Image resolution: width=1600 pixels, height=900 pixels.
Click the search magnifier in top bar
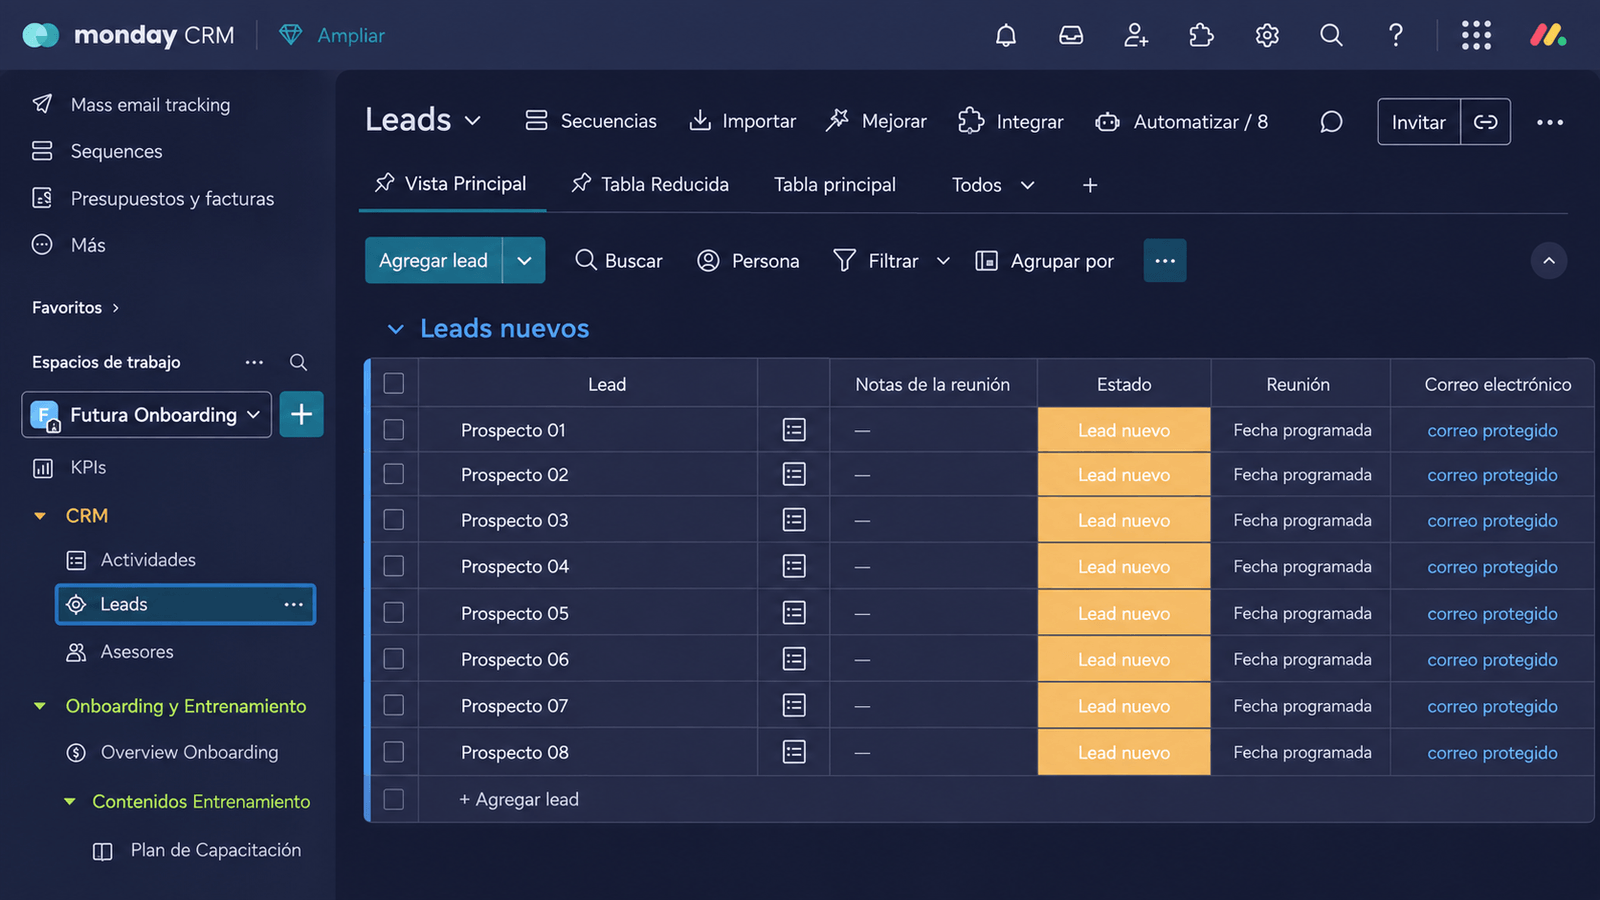[1331, 36]
